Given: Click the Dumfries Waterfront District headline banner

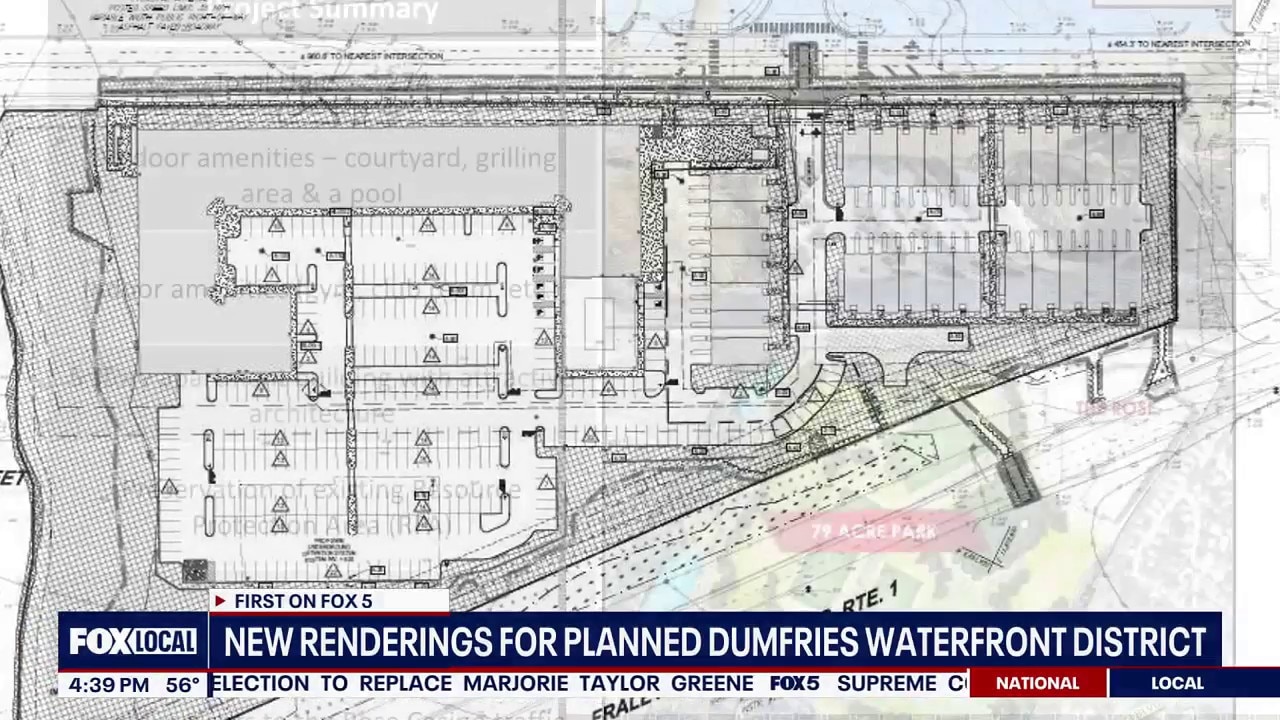Looking at the screenshot, I should point(714,641).
